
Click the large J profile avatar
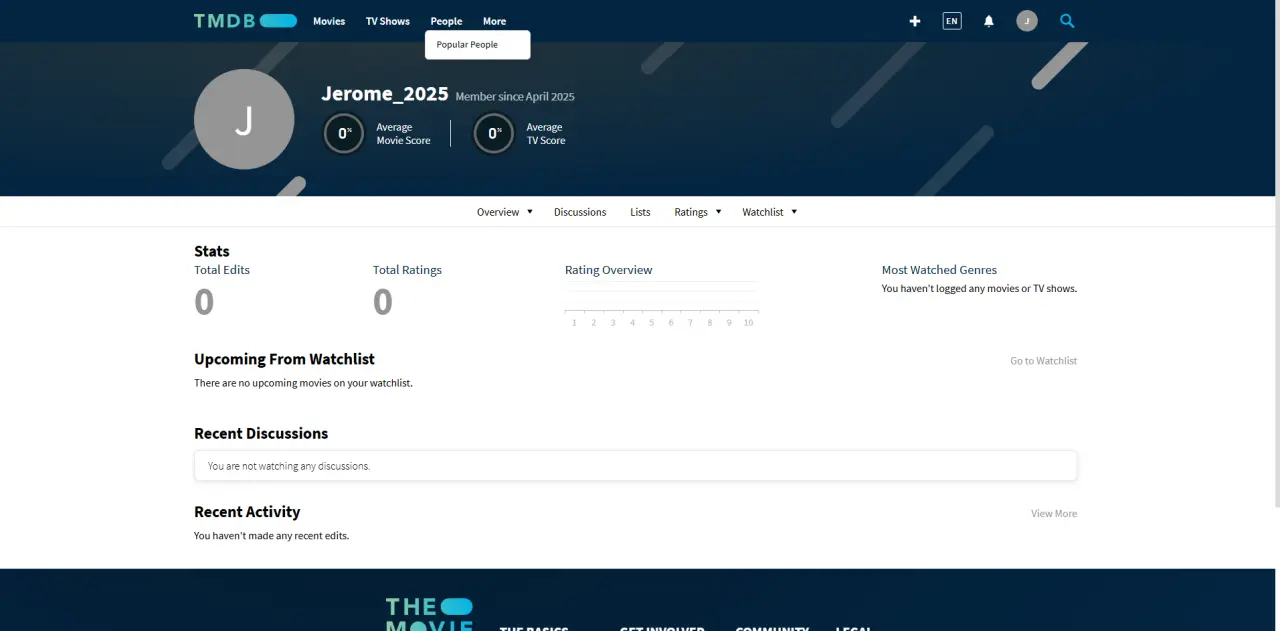tap(244, 119)
